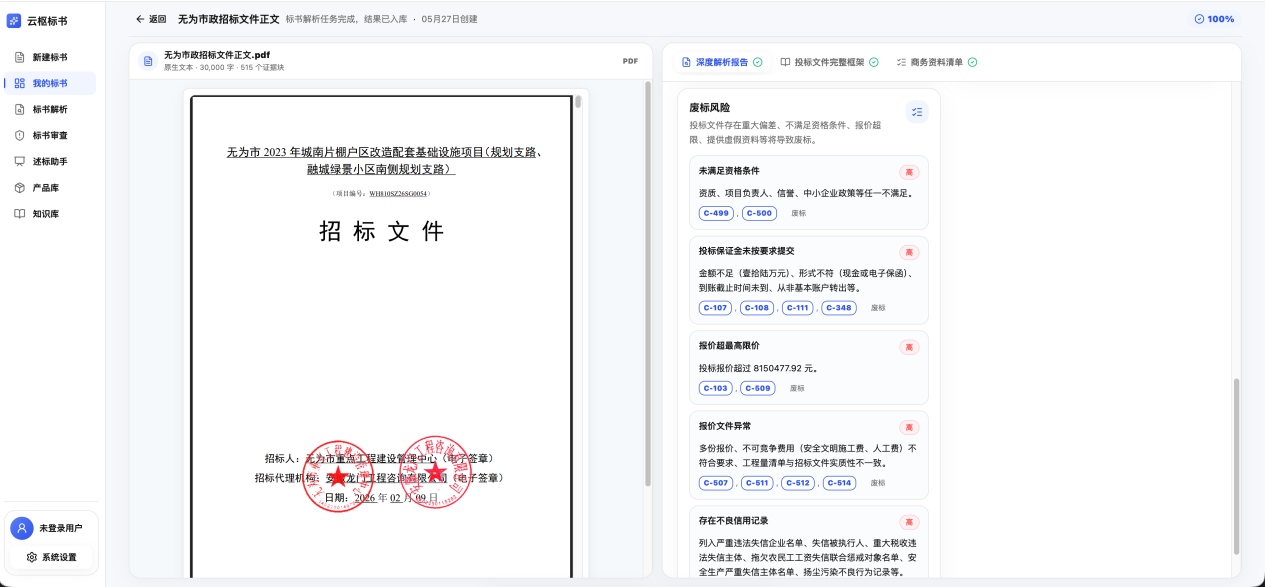Click 高 badge on 报价文件异常 card

coord(909,427)
